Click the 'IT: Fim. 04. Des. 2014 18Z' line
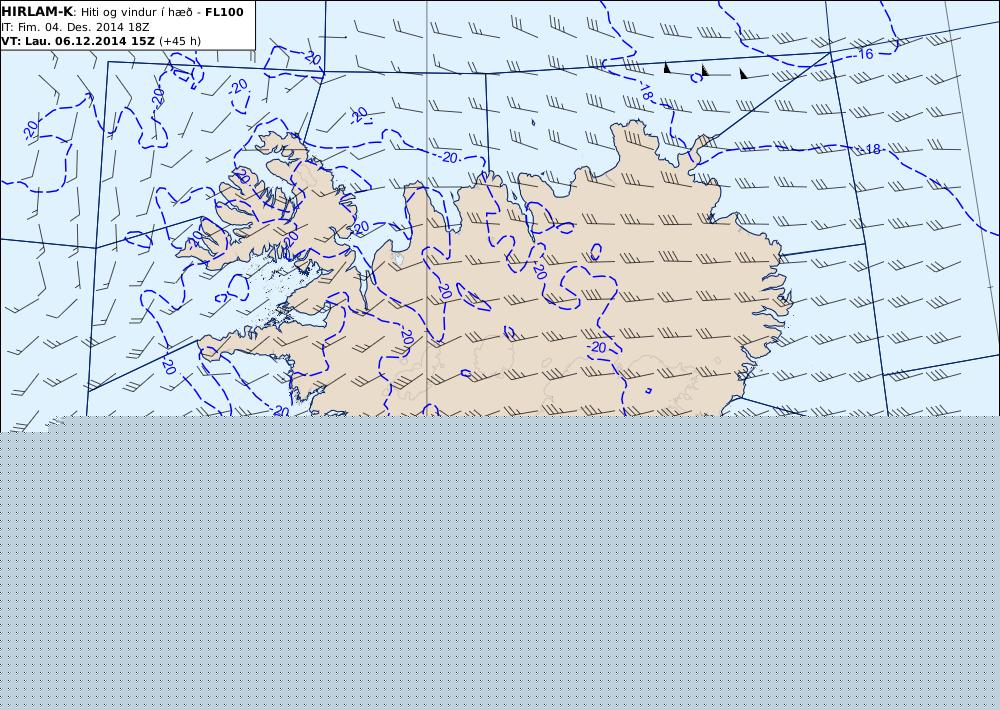1000x710 pixels. [75, 27]
